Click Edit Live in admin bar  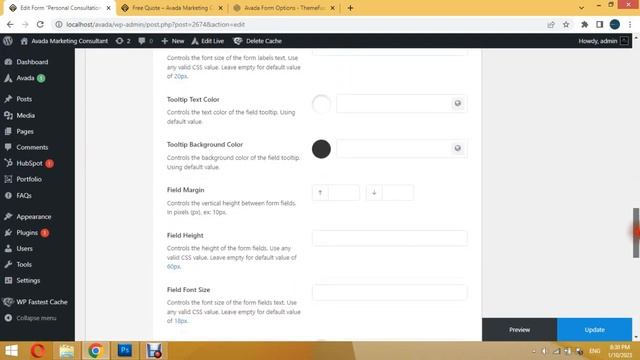pyautogui.click(x=208, y=41)
